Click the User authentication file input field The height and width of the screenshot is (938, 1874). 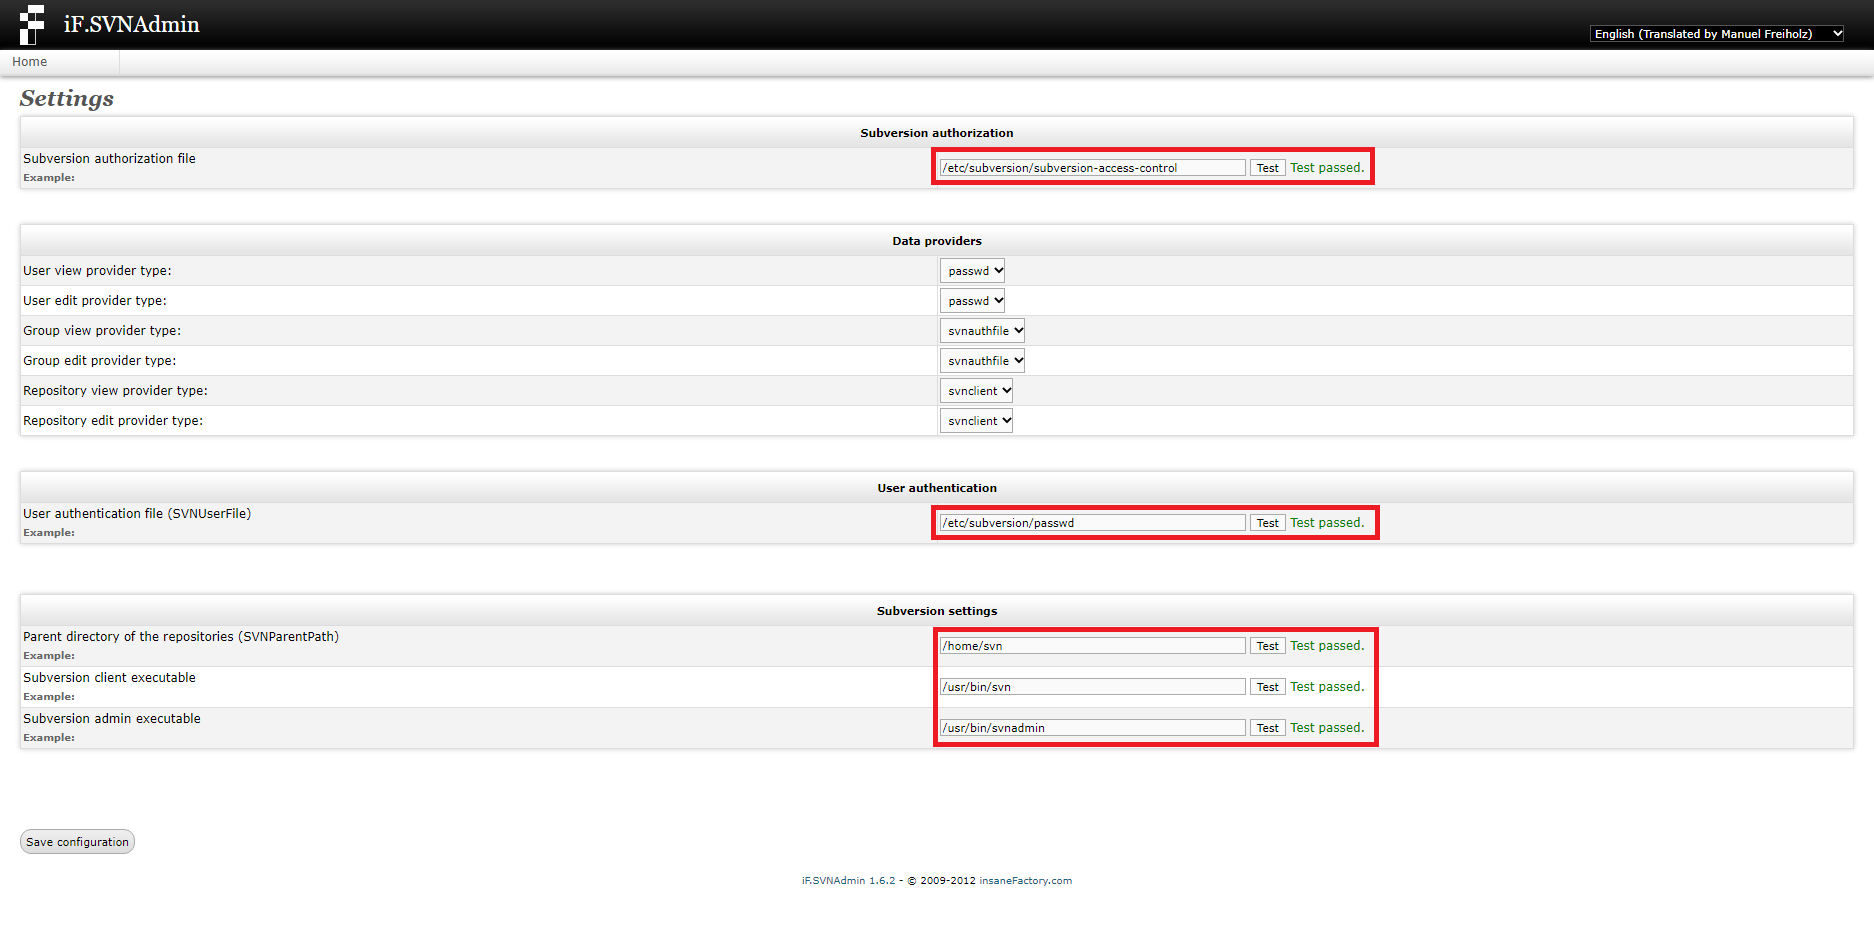(x=1092, y=523)
